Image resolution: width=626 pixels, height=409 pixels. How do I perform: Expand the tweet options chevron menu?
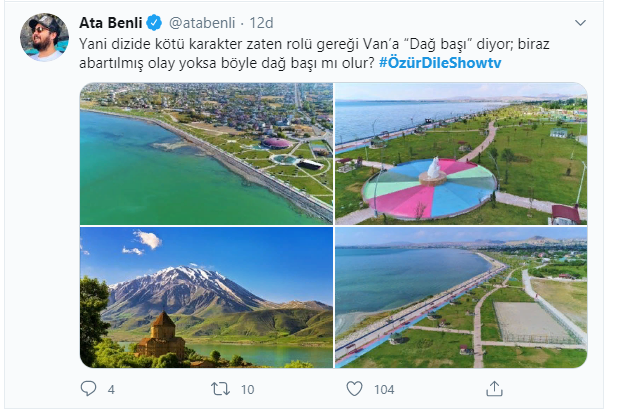pos(580,23)
